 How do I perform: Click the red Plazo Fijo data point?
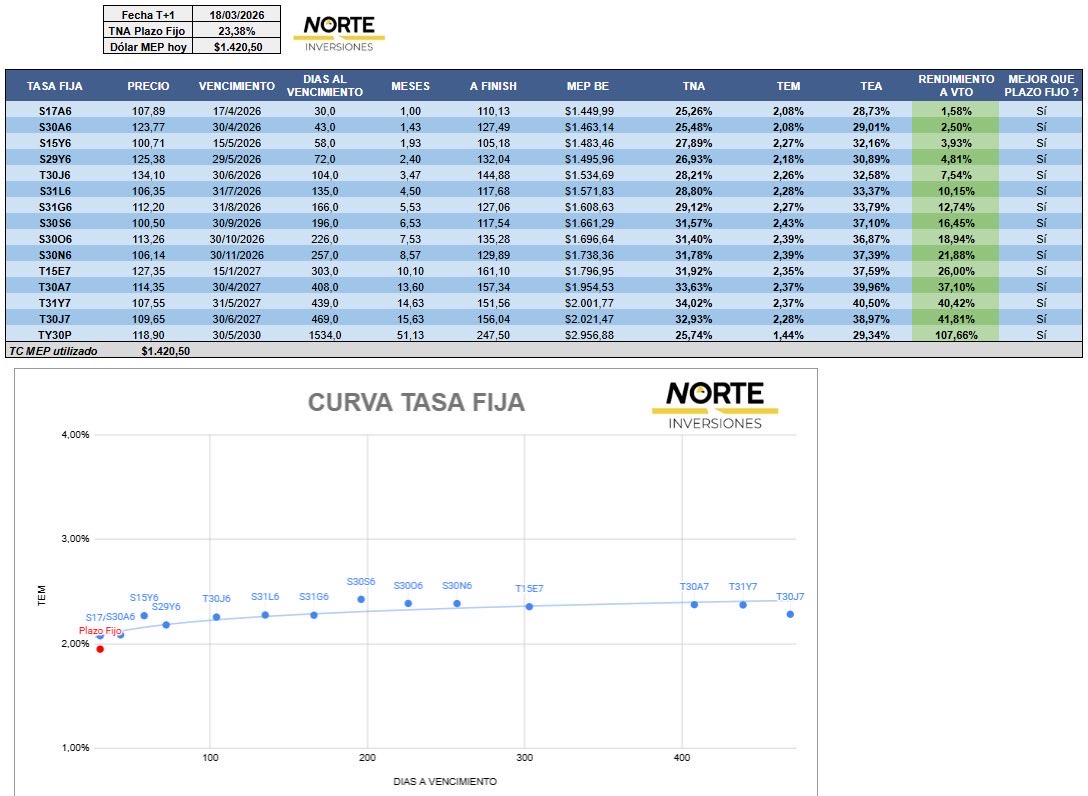pyautogui.click(x=100, y=649)
